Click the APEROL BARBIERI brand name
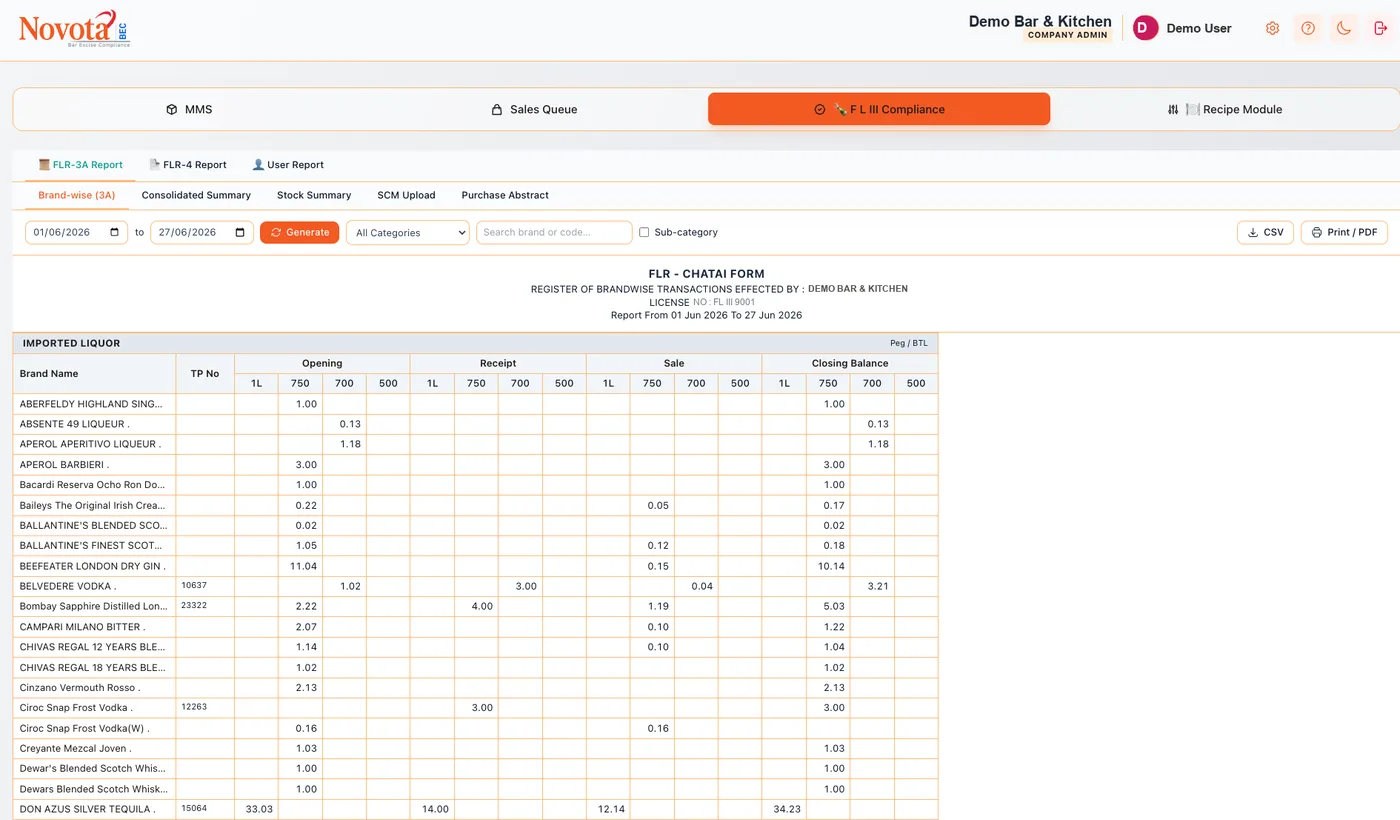This screenshot has width=1400, height=820. 64,465
